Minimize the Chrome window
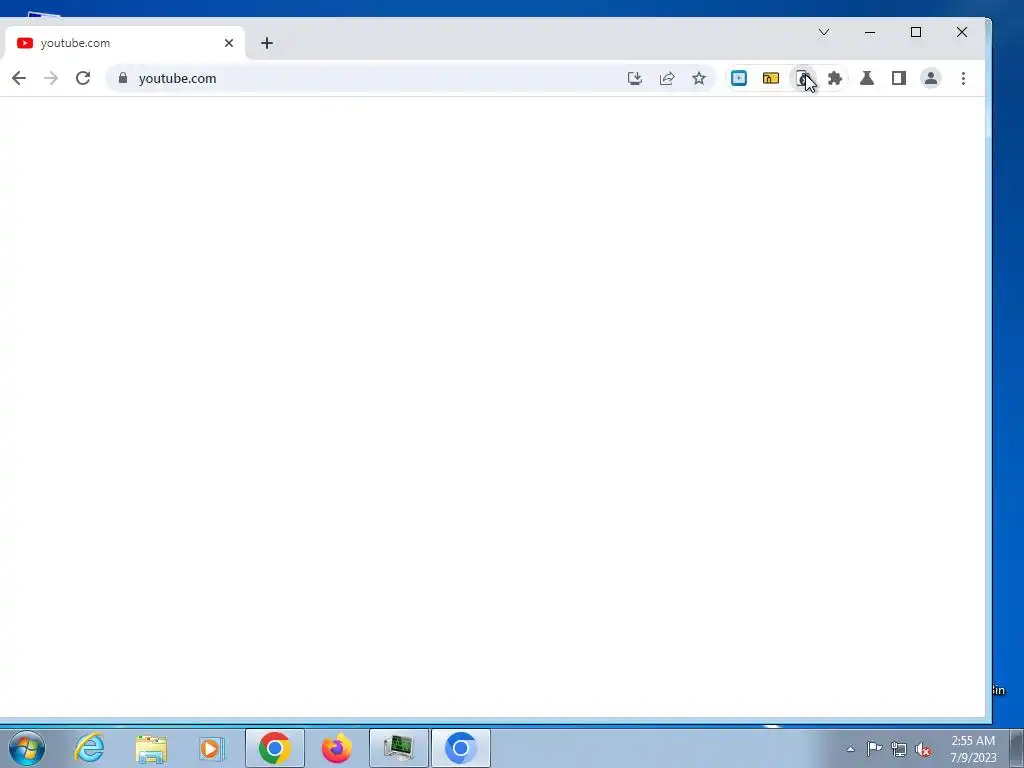 coord(870,32)
